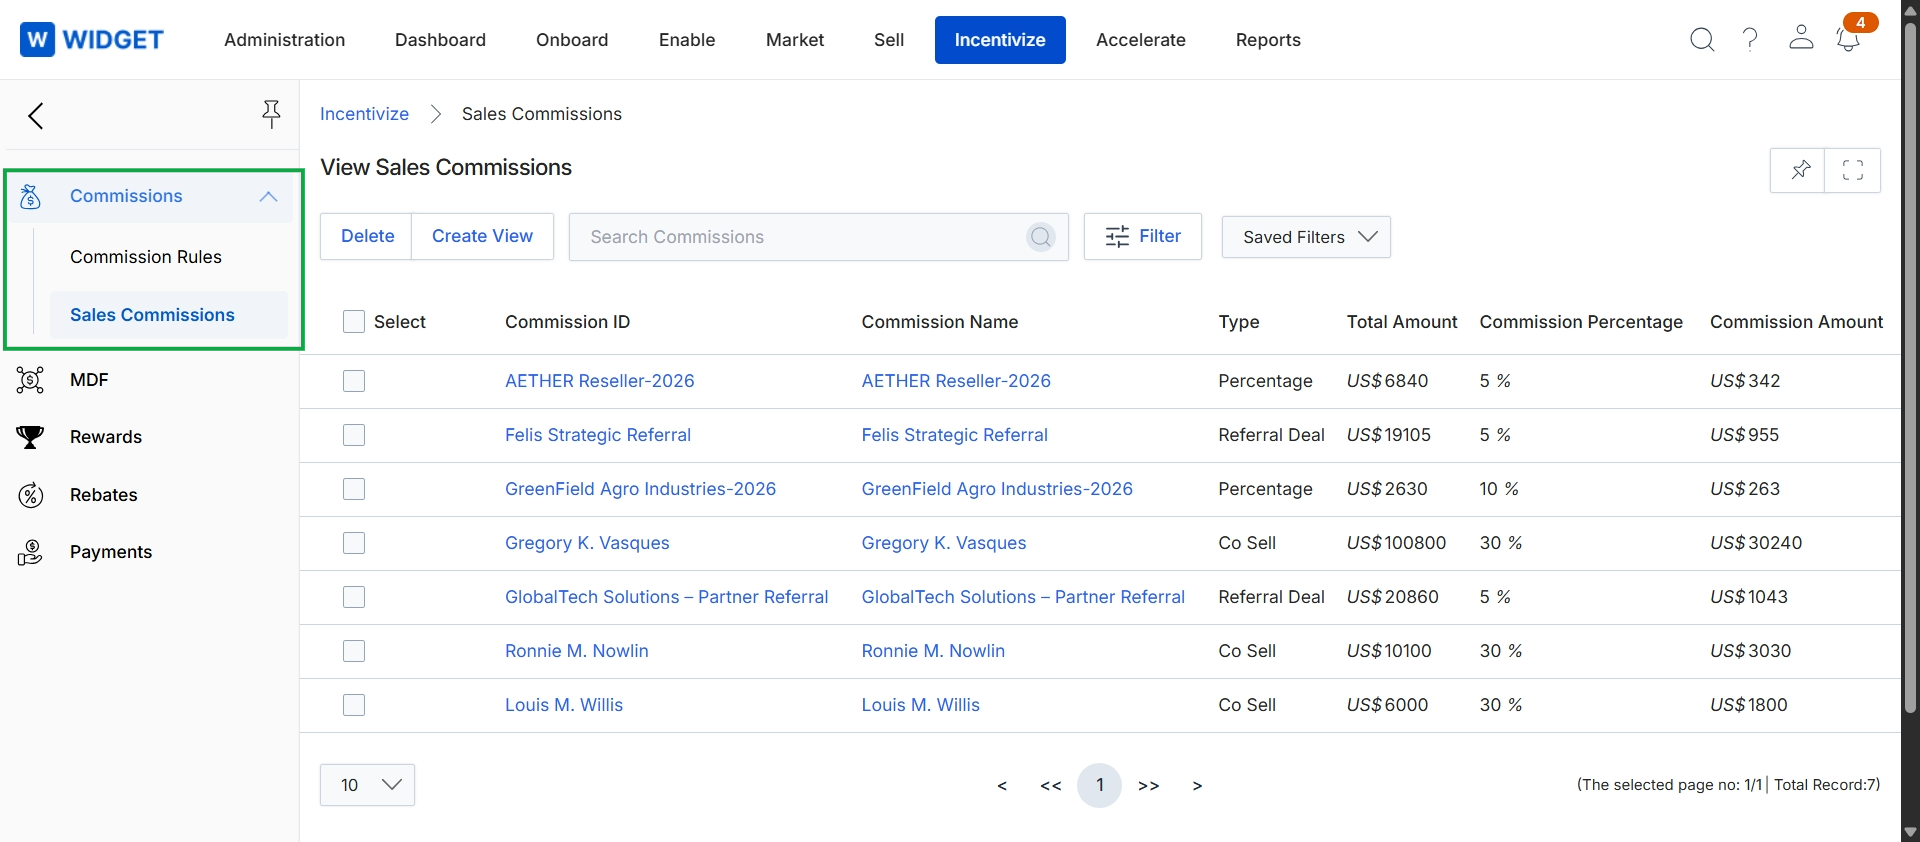This screenshot has height=842, width=1920.
Task: Open Gregory K. Vasques Commission Name link
Action: pyautogui.click(x=944, y=543)
